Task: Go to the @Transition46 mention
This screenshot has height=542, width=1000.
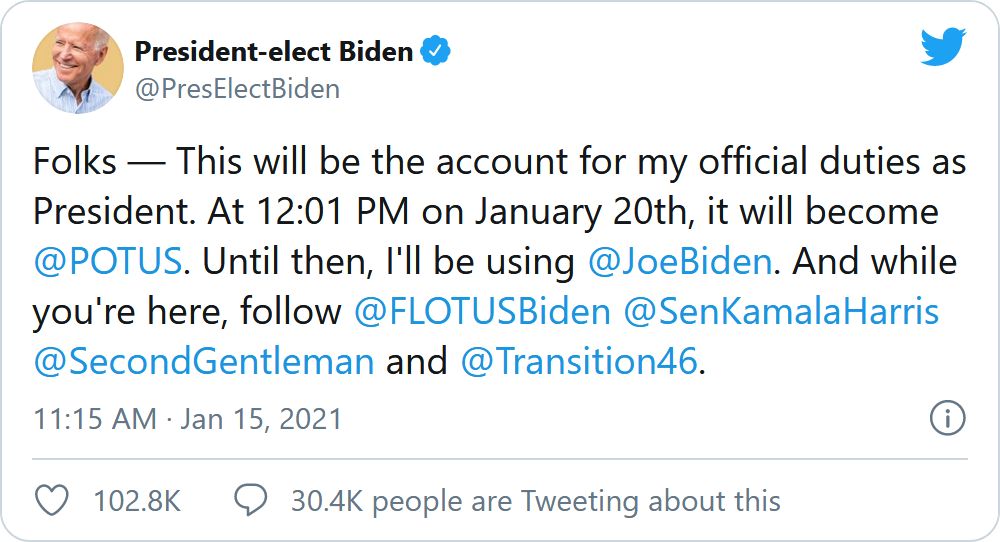Action: click(x=577, y=361)
